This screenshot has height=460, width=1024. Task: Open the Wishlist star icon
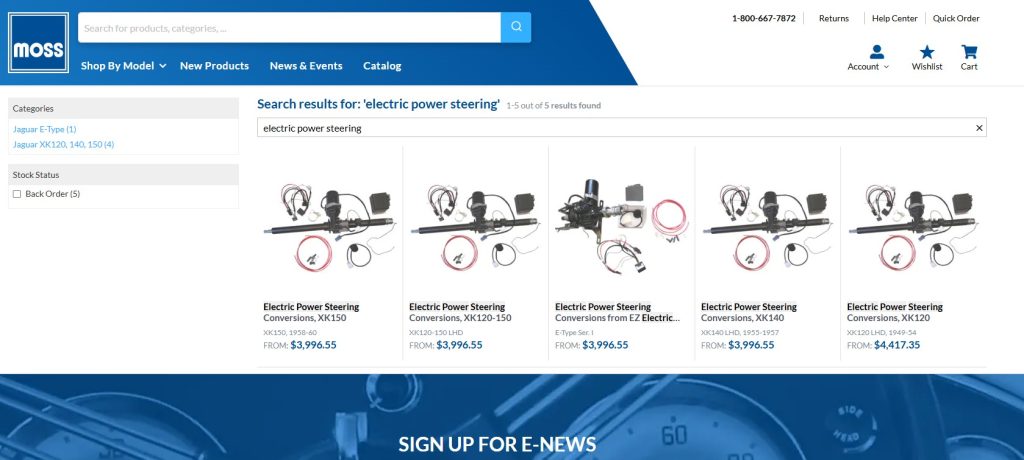927,52
